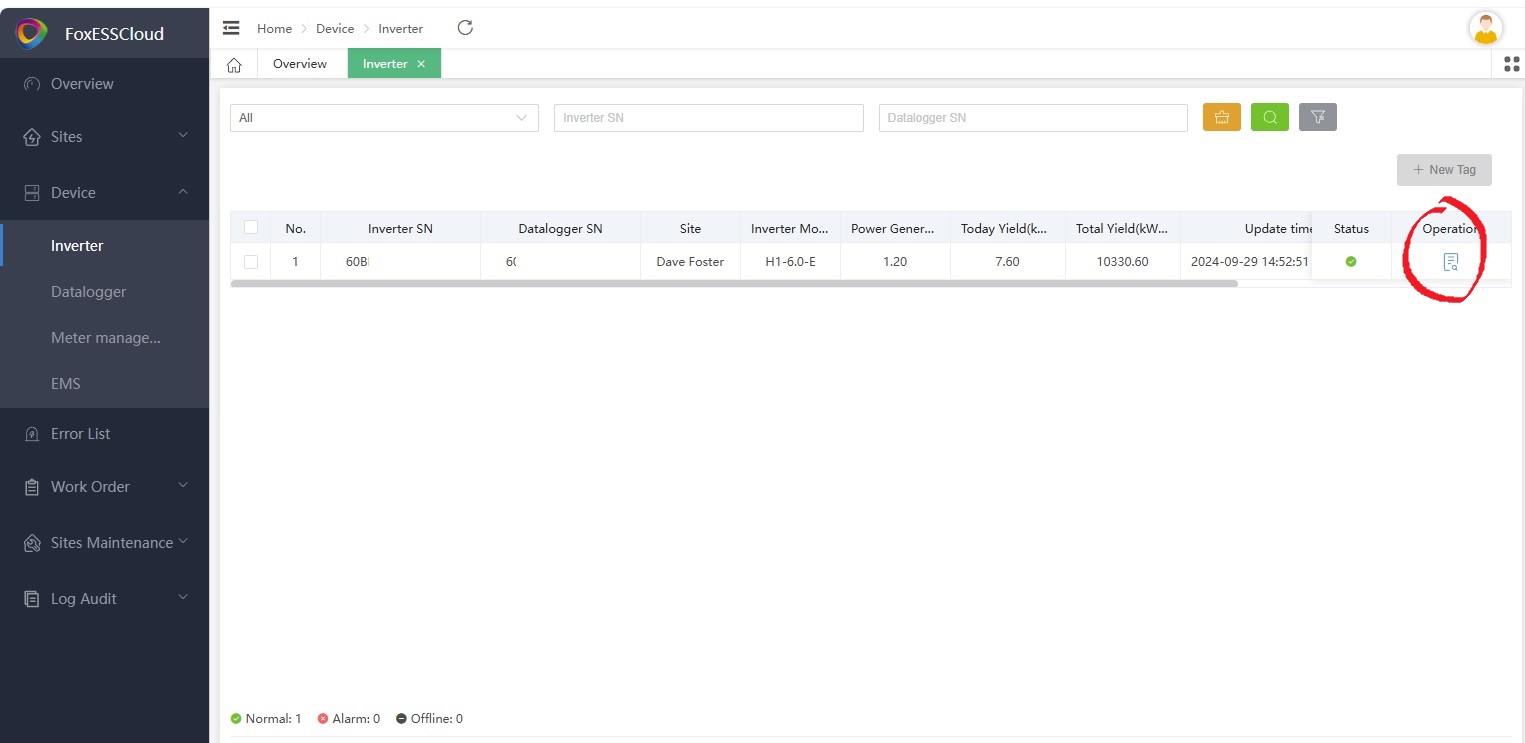This screenshot has width=1525, height=743.
Task: Click the orange reset filter button
Action: [x=1221, y=117]
